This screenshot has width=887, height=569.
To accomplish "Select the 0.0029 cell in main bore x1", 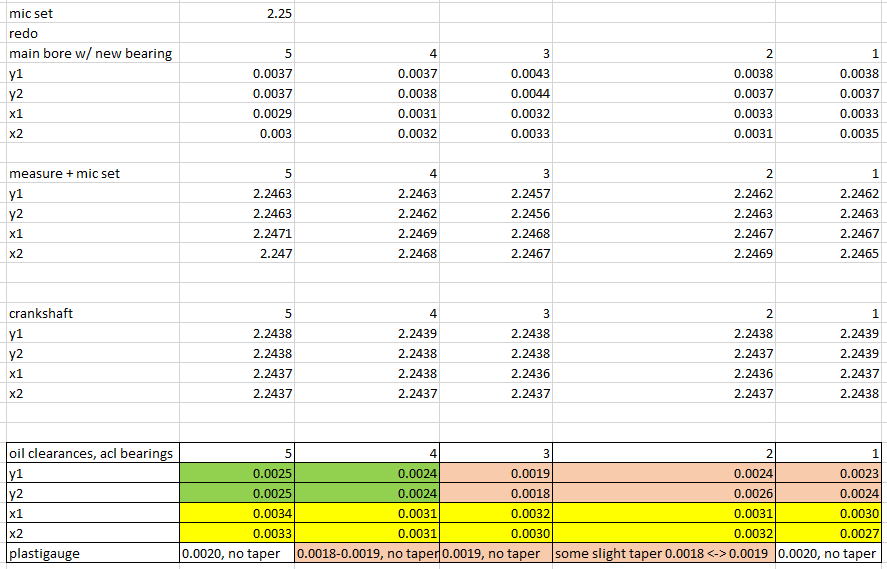I will pos(237,113).
